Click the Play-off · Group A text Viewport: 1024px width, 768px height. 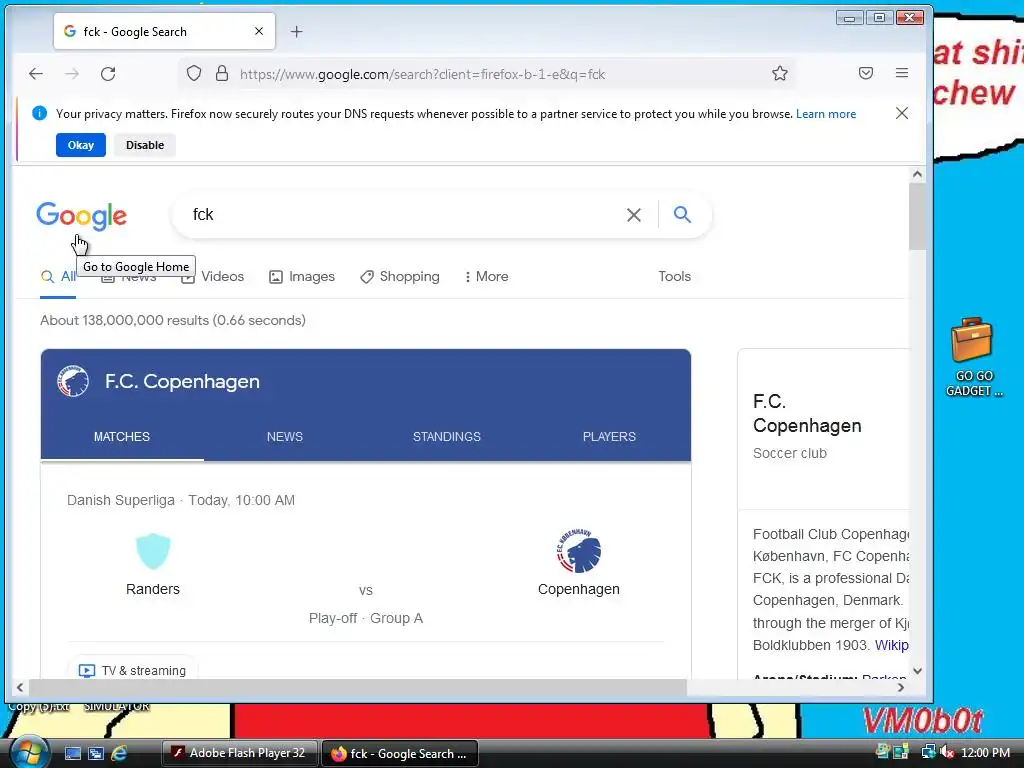pyautogui.click(x=366, y=618)
